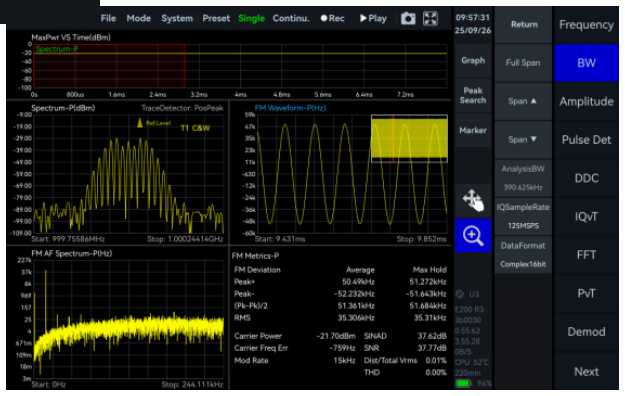Open the Preset menu
The height and width of the screenshot is (396, 625).
coord(216,18)
